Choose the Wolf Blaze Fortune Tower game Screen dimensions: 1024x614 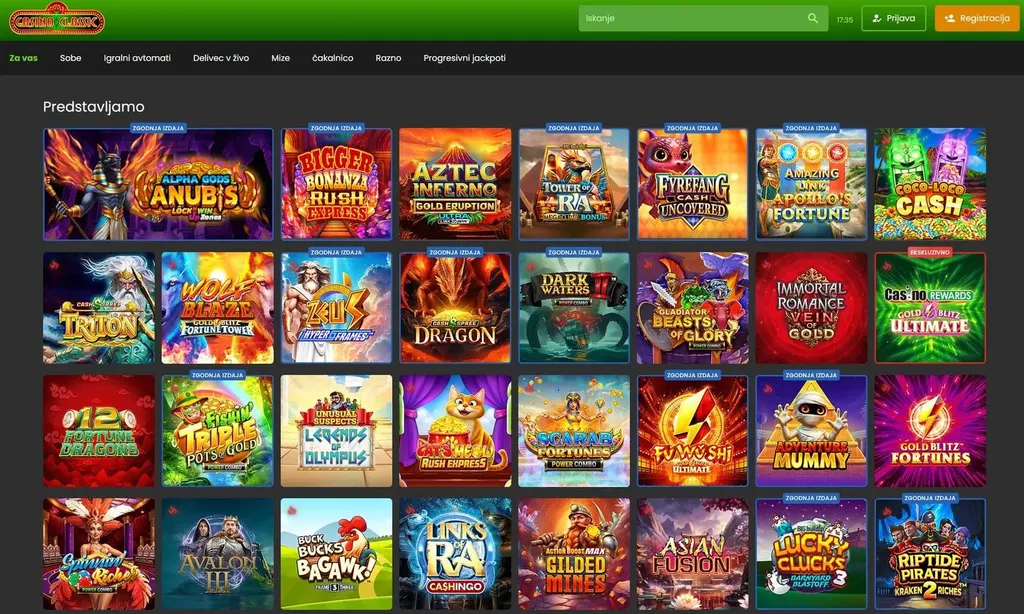pyautogui.click(x=217, y=308)
